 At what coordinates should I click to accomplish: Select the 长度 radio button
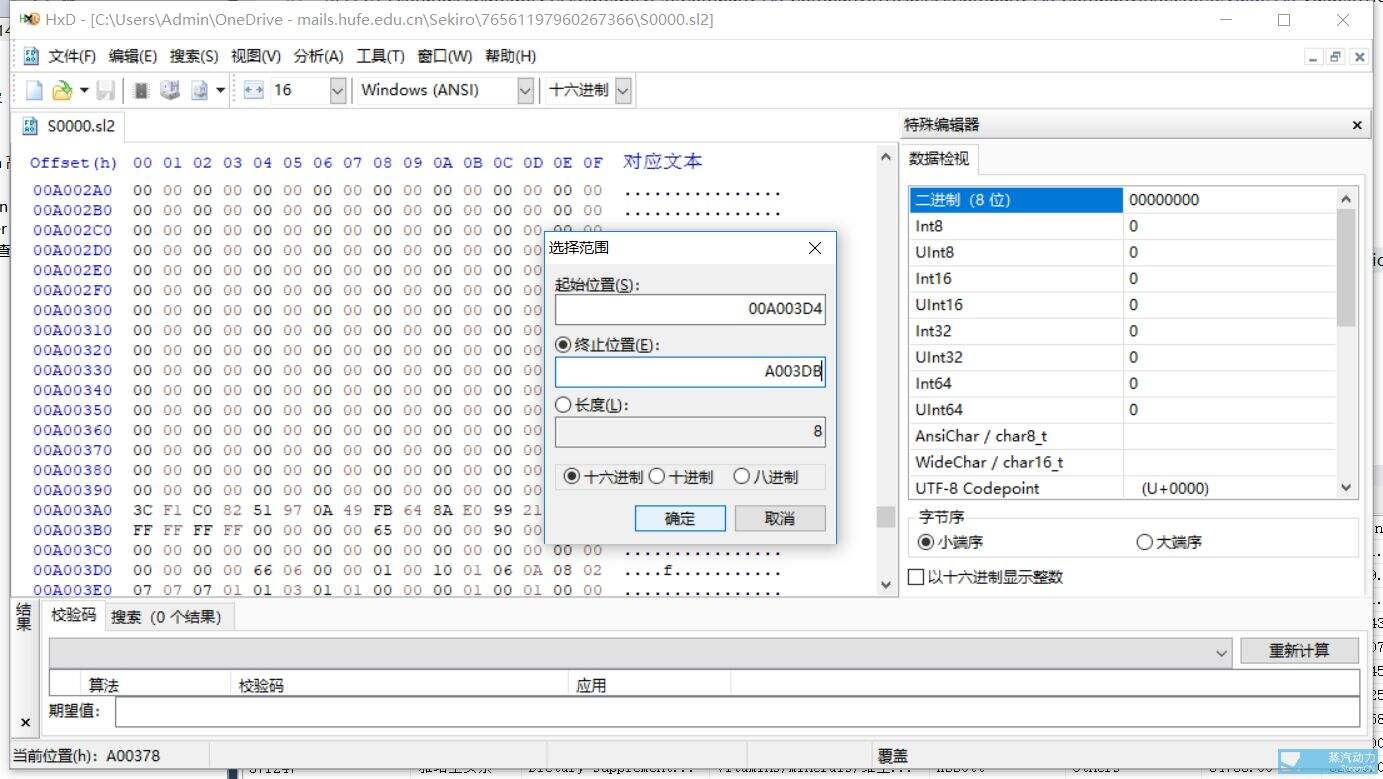[x=563, y=405]
